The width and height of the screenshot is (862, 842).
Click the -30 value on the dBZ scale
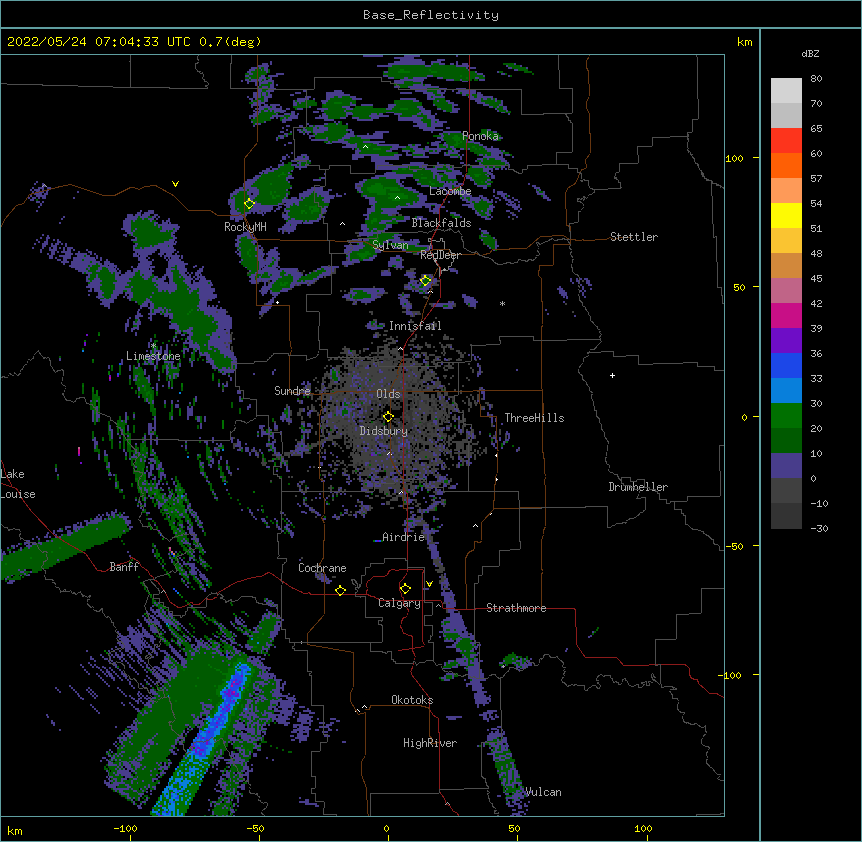point(819,528)
